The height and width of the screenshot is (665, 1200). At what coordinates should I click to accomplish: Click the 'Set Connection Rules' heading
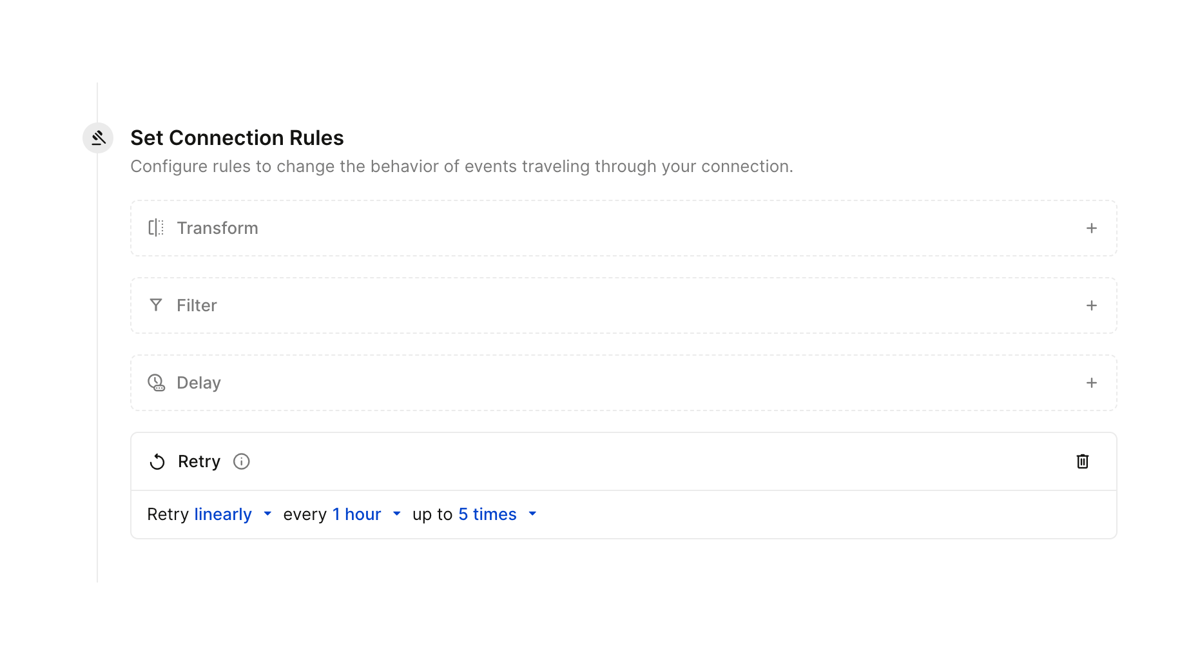237,137
